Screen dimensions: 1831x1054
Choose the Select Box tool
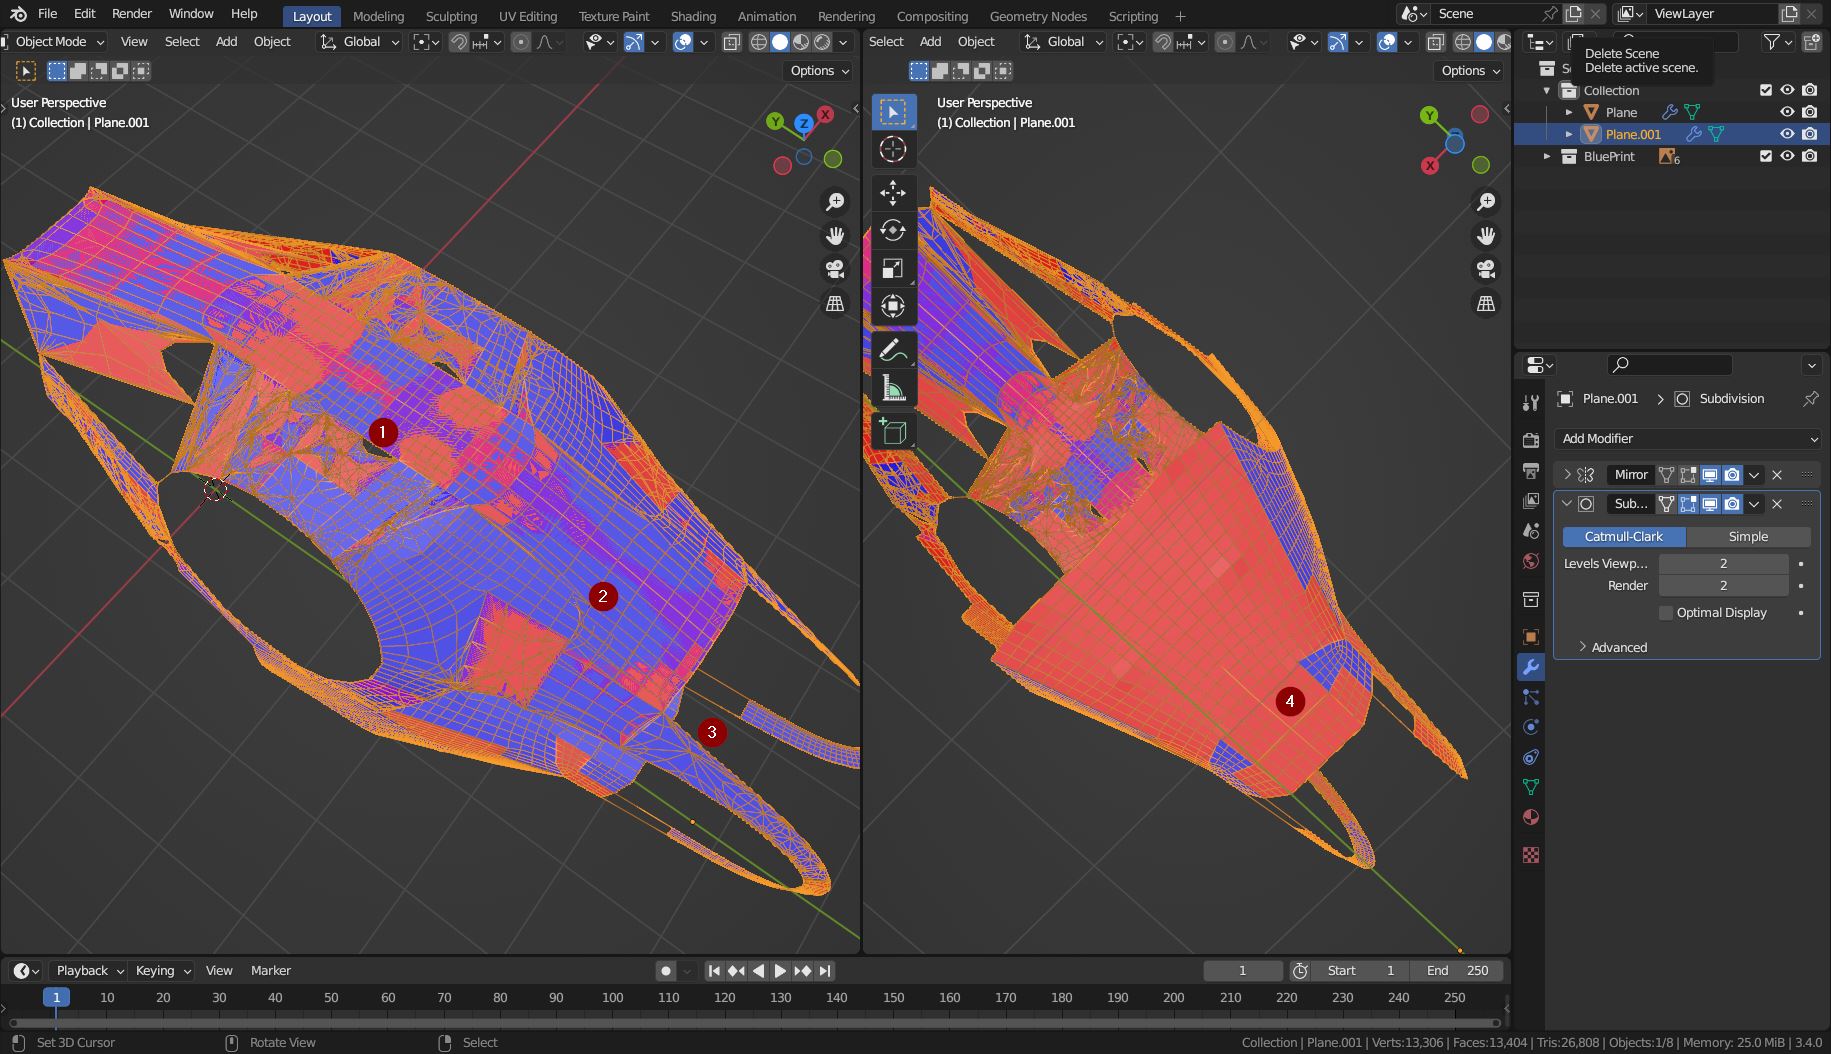click(893, 112)
